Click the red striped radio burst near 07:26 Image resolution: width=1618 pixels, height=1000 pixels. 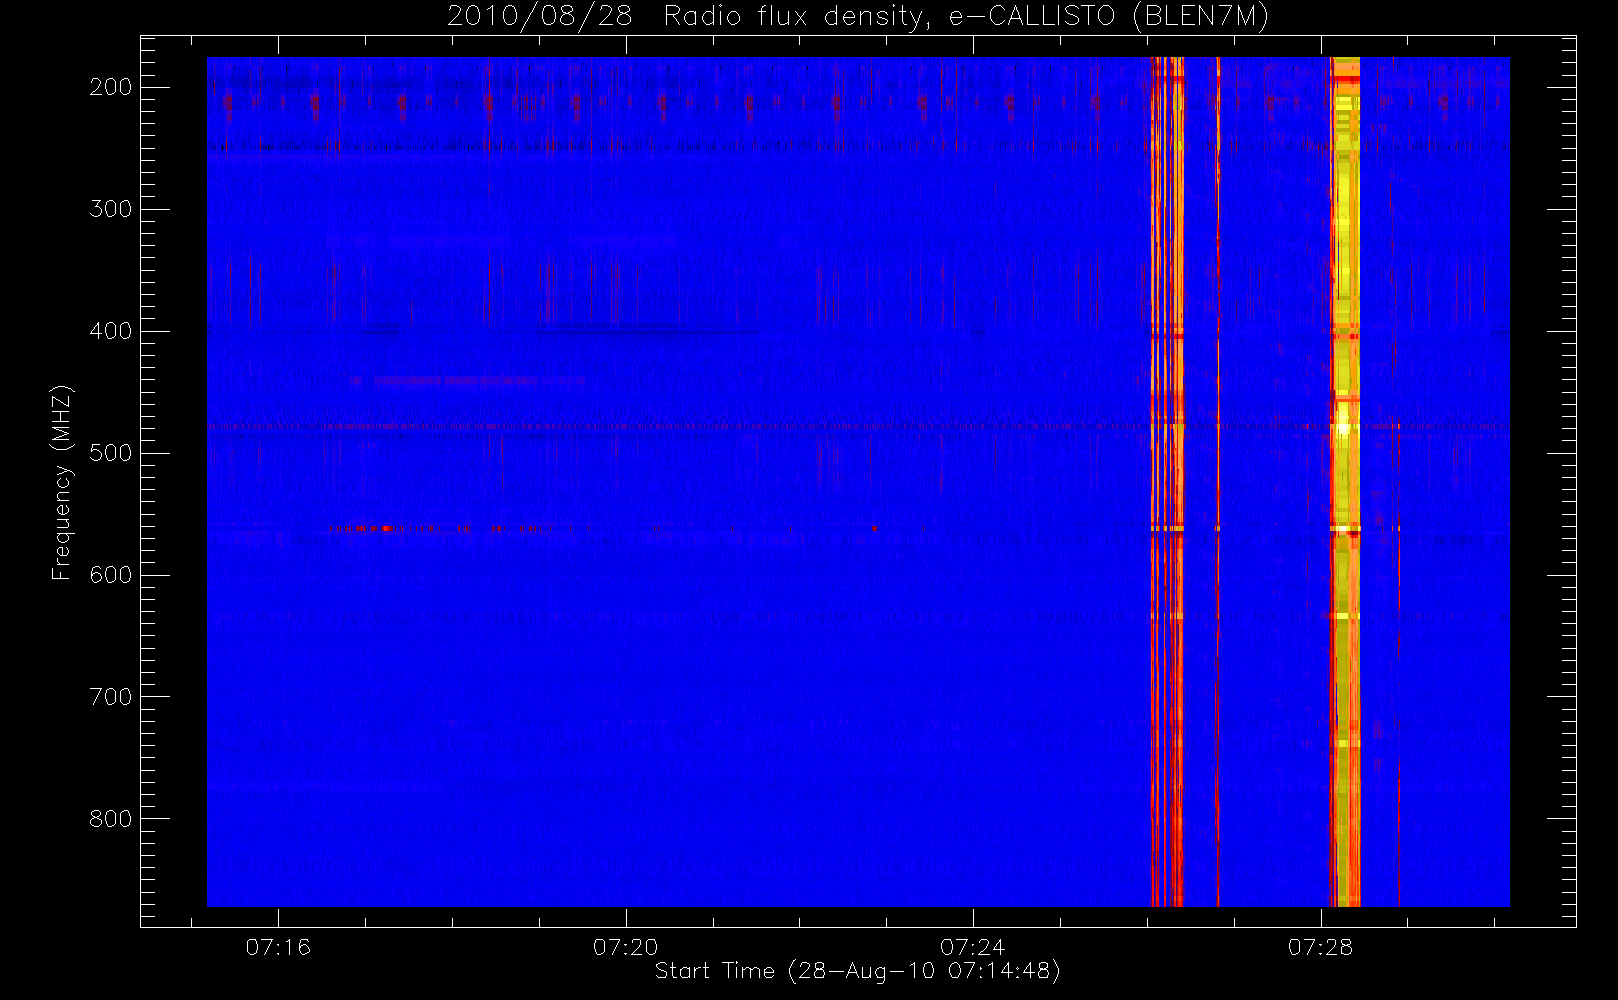(x=1167, y=482)
